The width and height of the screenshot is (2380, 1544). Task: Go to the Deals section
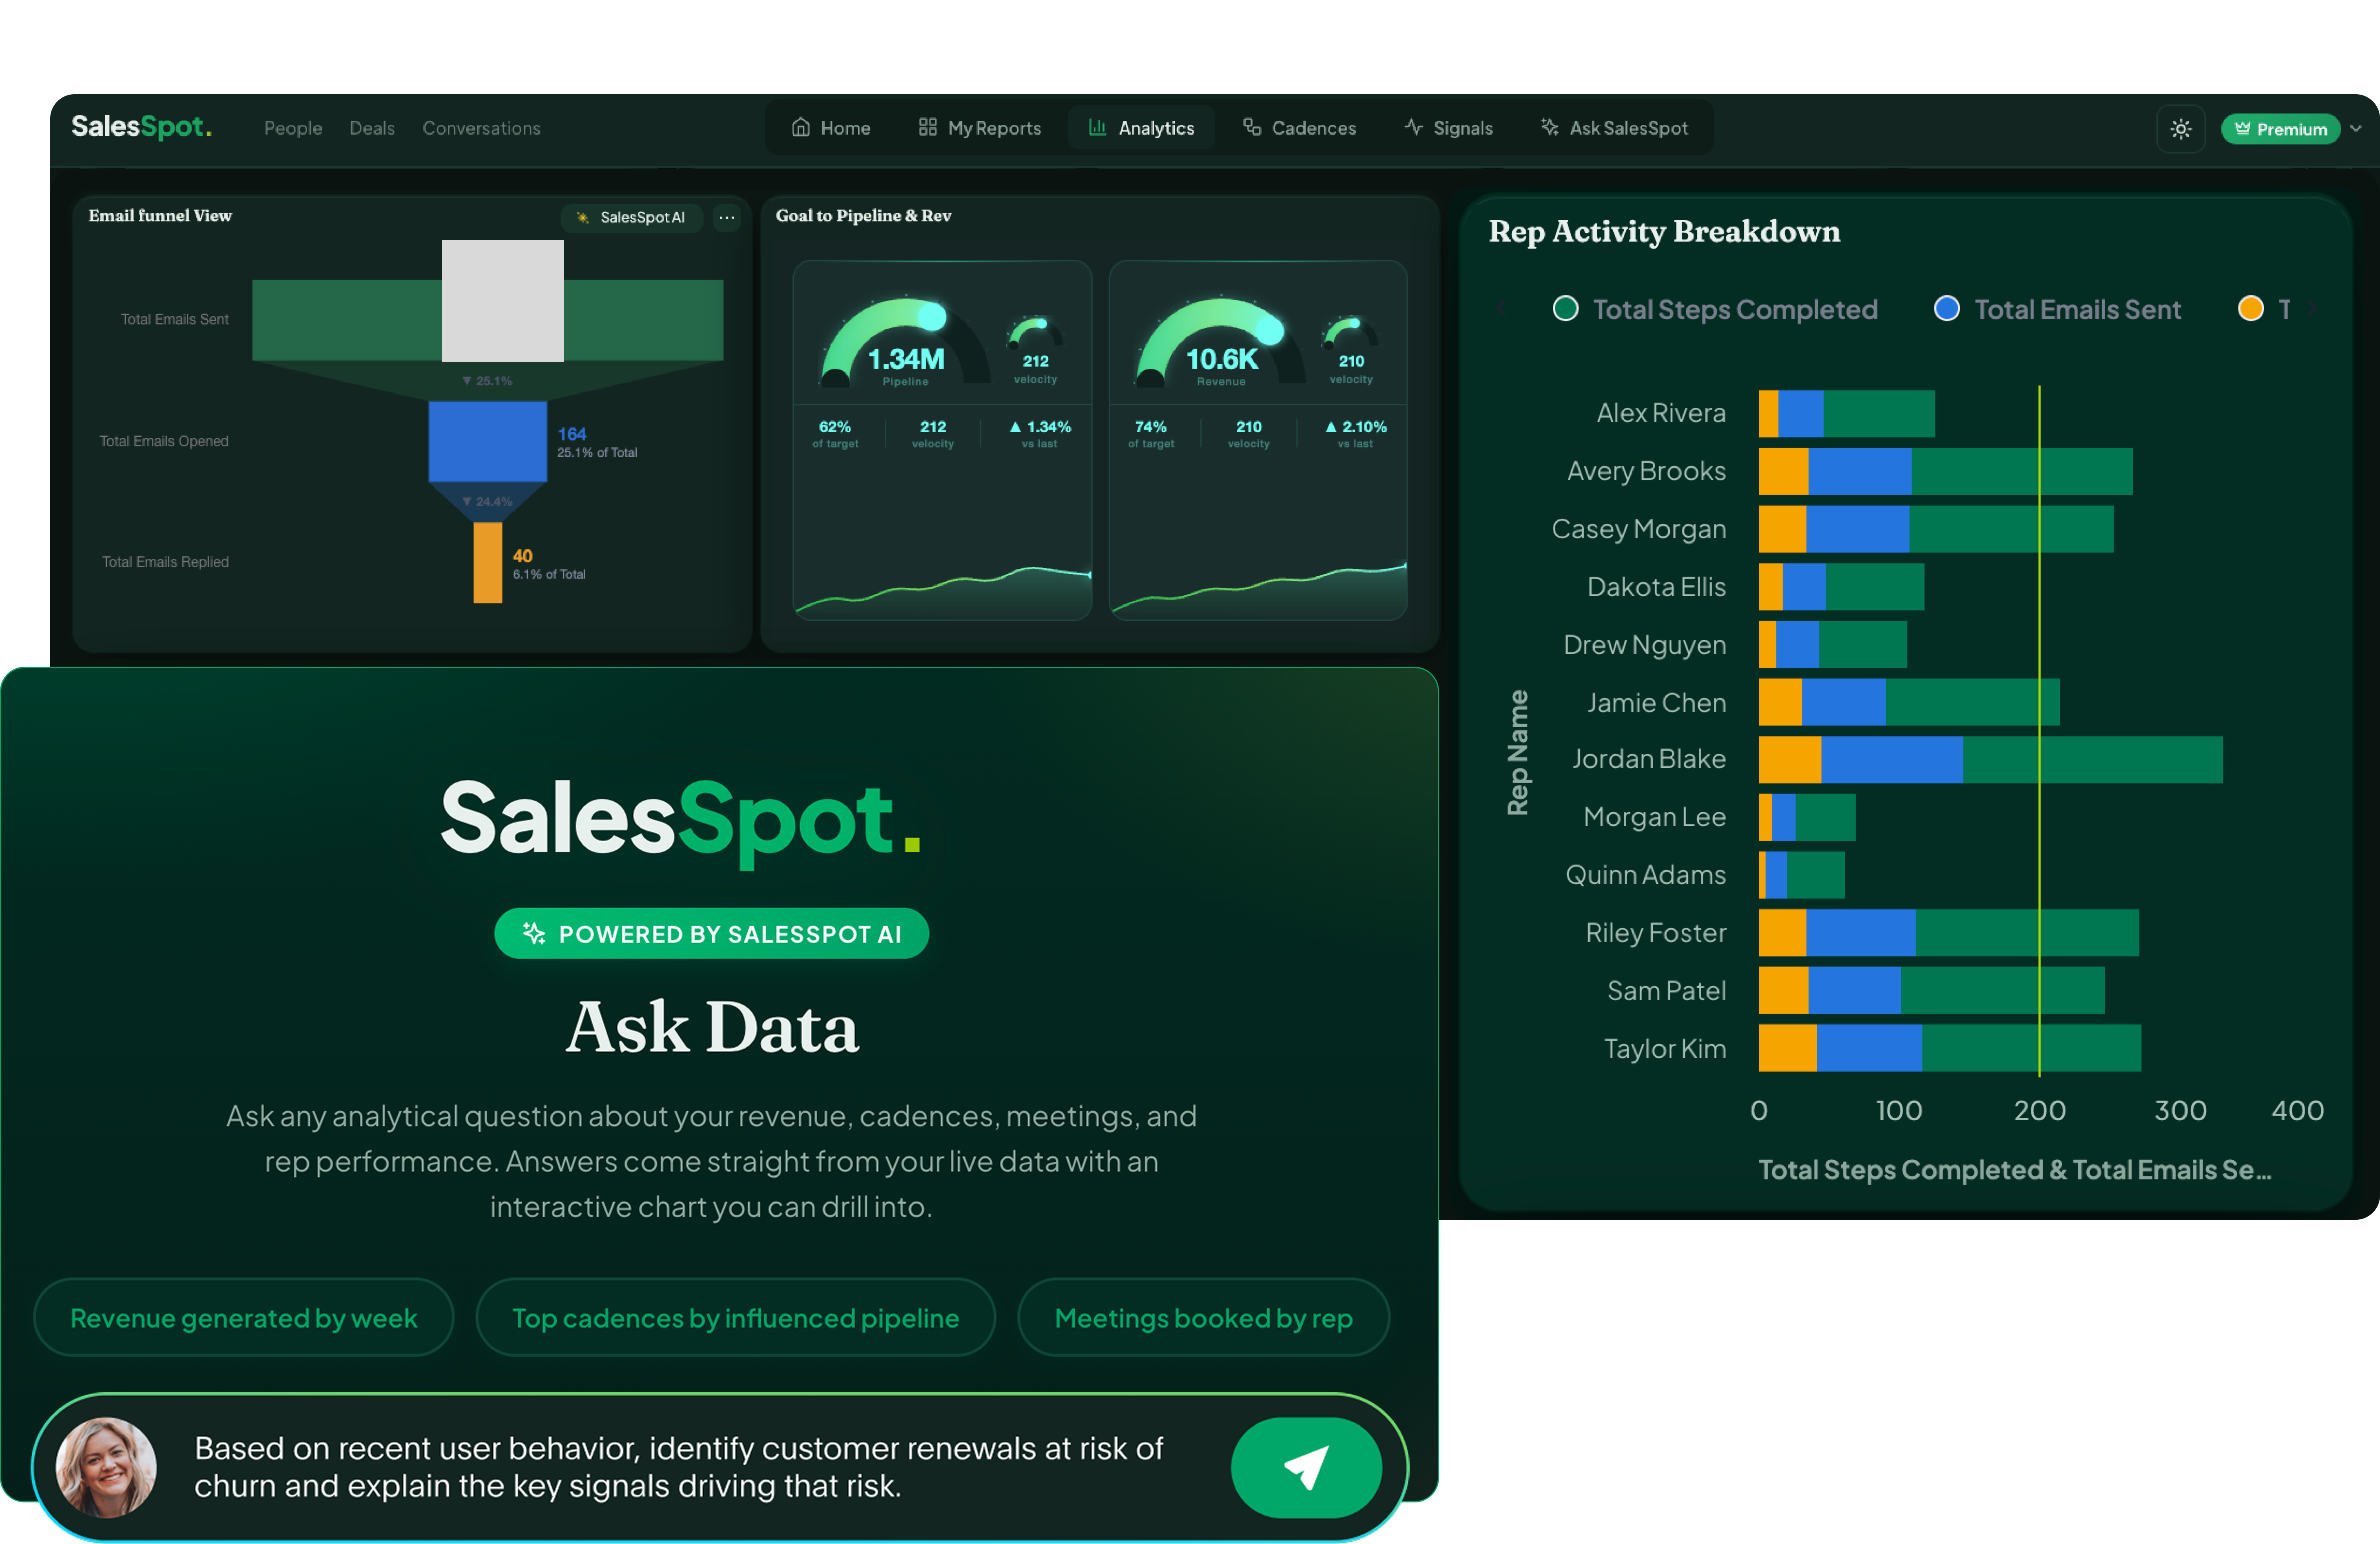(372, 128)
